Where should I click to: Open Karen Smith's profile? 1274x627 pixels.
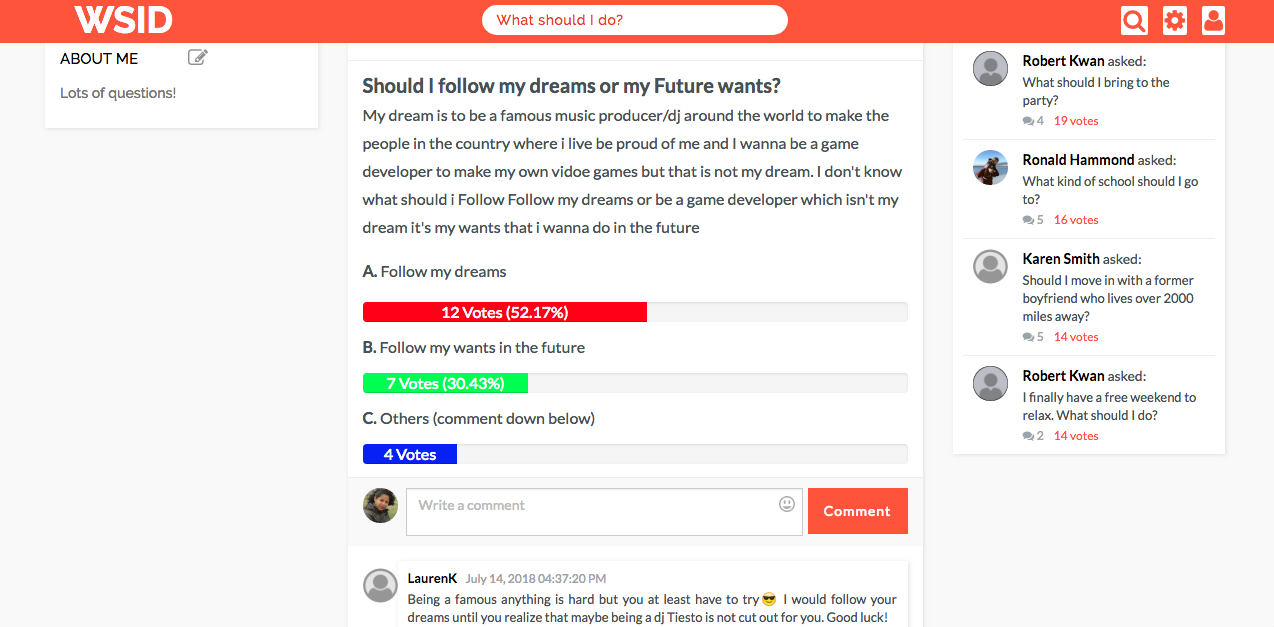[x=1060, y=258]
